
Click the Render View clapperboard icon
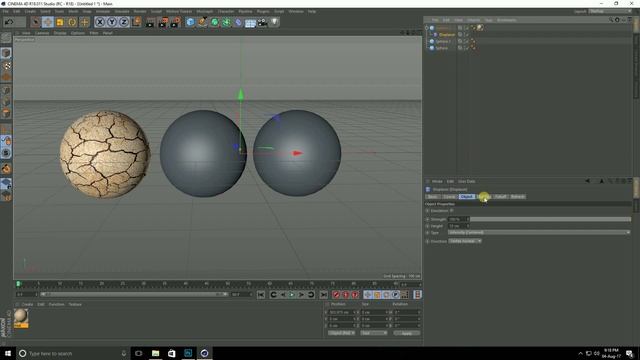(x=150, y=22)
